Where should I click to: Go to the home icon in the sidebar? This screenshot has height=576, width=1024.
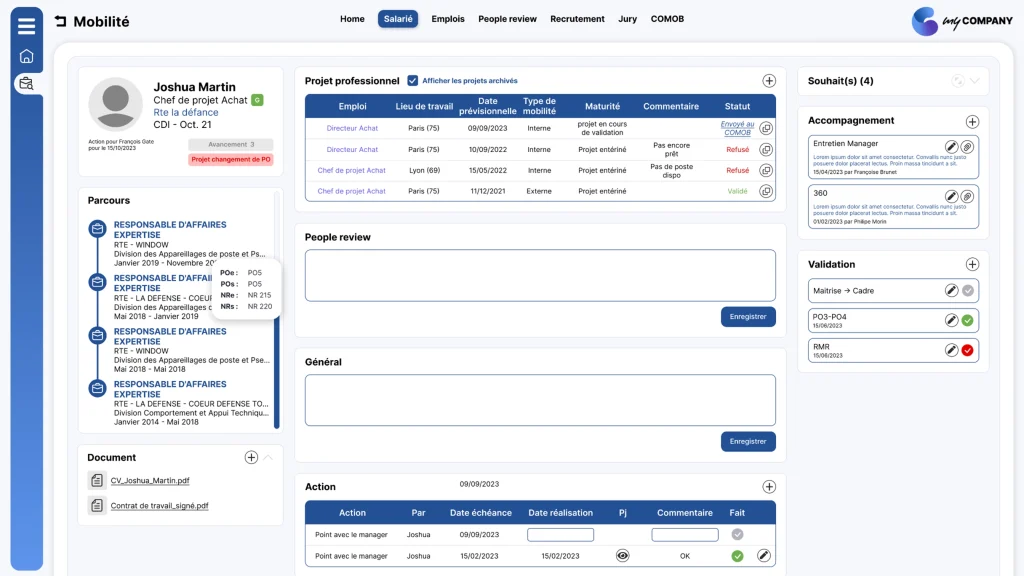click(x=26, y=56)
